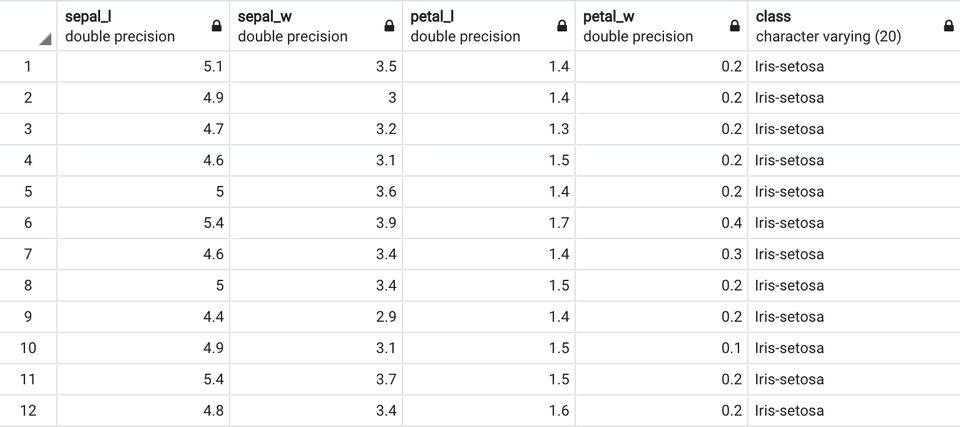
Task: Click the lock icon in petal_l column header
Action: tap(563, 27)
